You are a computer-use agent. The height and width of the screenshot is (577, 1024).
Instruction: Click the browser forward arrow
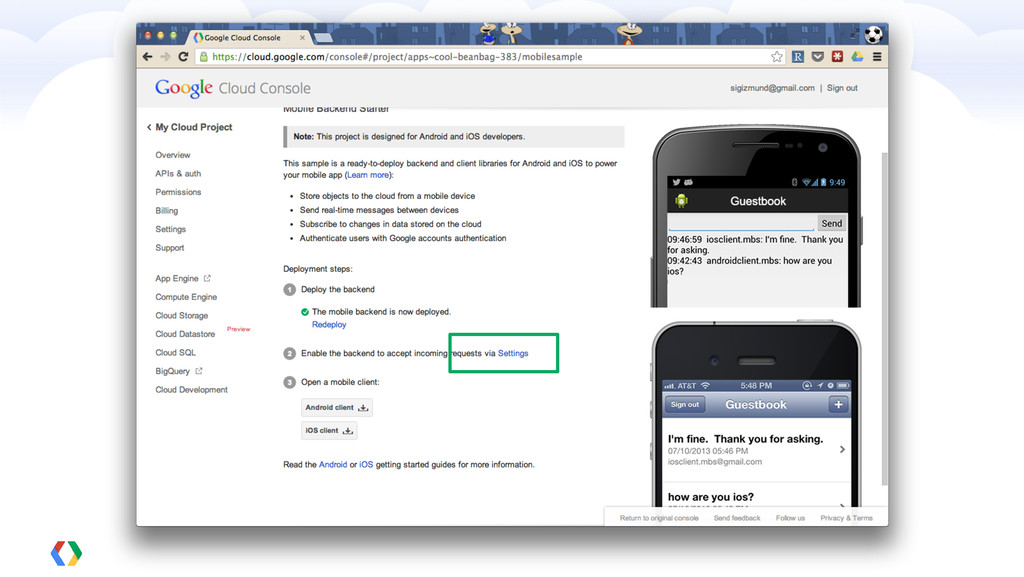click(x=165, y=57)
